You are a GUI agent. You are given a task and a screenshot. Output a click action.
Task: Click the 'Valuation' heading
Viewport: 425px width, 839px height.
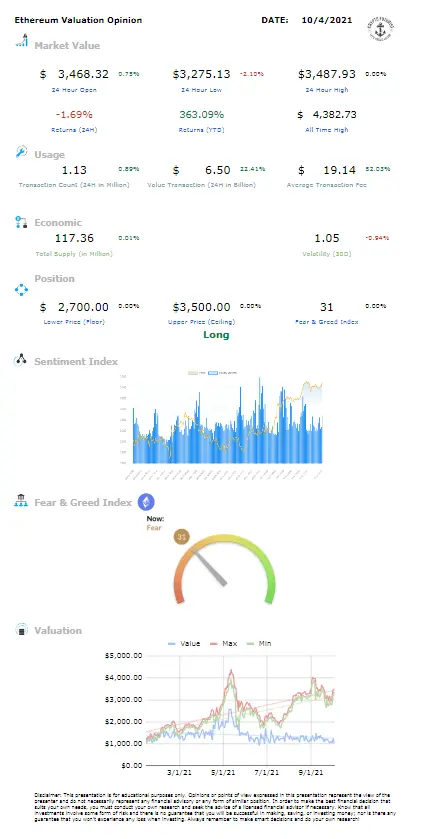coord(58,631)
